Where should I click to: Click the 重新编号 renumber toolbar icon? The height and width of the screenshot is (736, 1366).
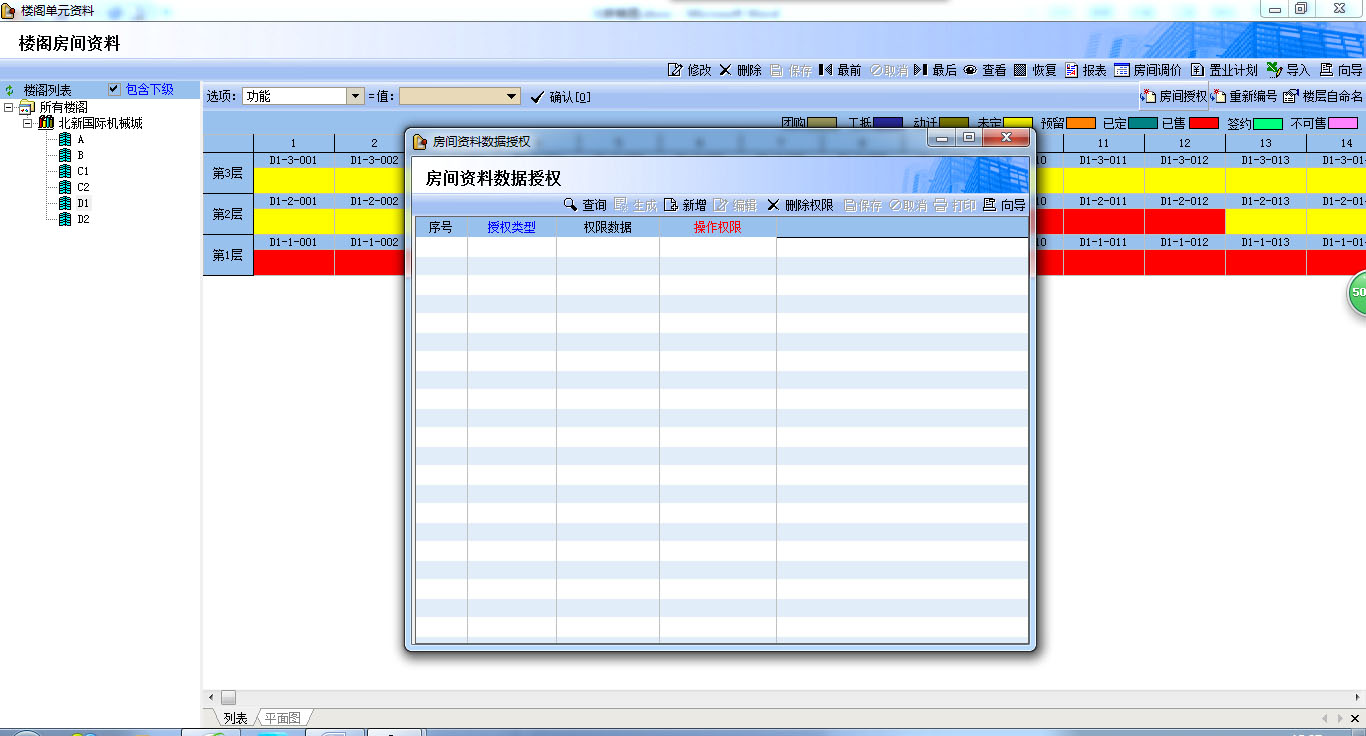1219,97
